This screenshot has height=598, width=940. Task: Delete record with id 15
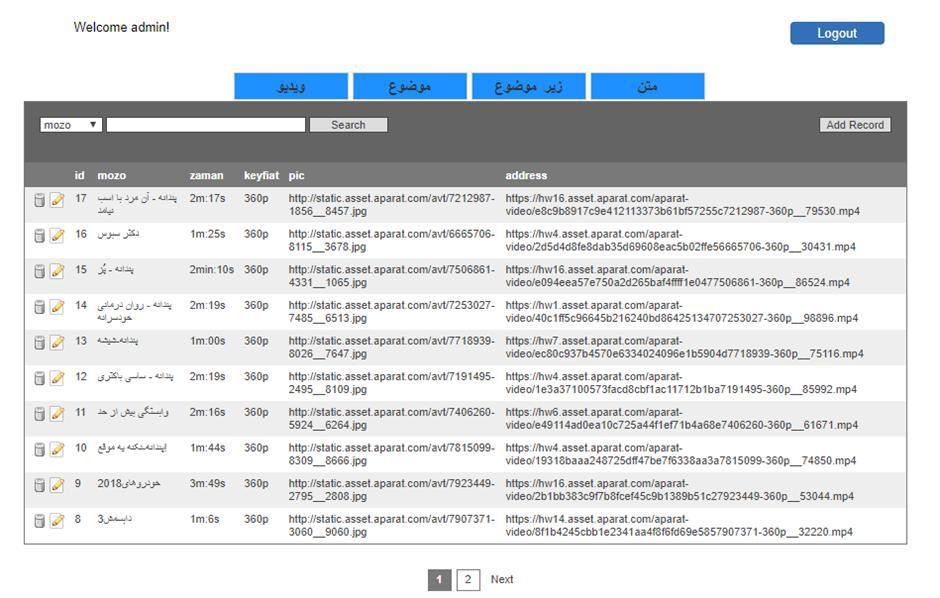pyautogui.click(x=40, y=271)
